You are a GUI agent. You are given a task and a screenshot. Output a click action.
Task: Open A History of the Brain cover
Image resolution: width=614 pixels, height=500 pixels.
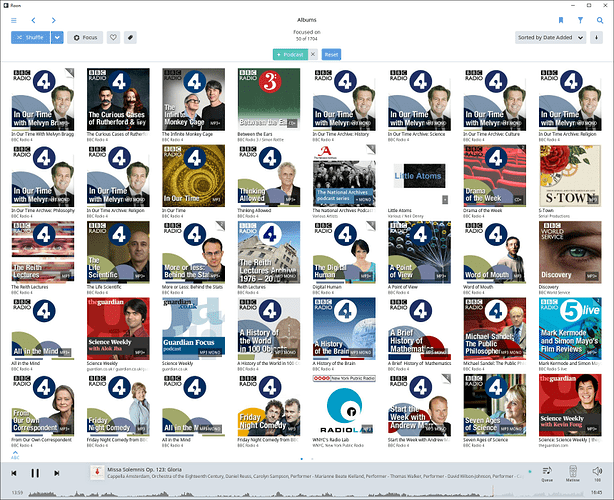tap(344, 329)
